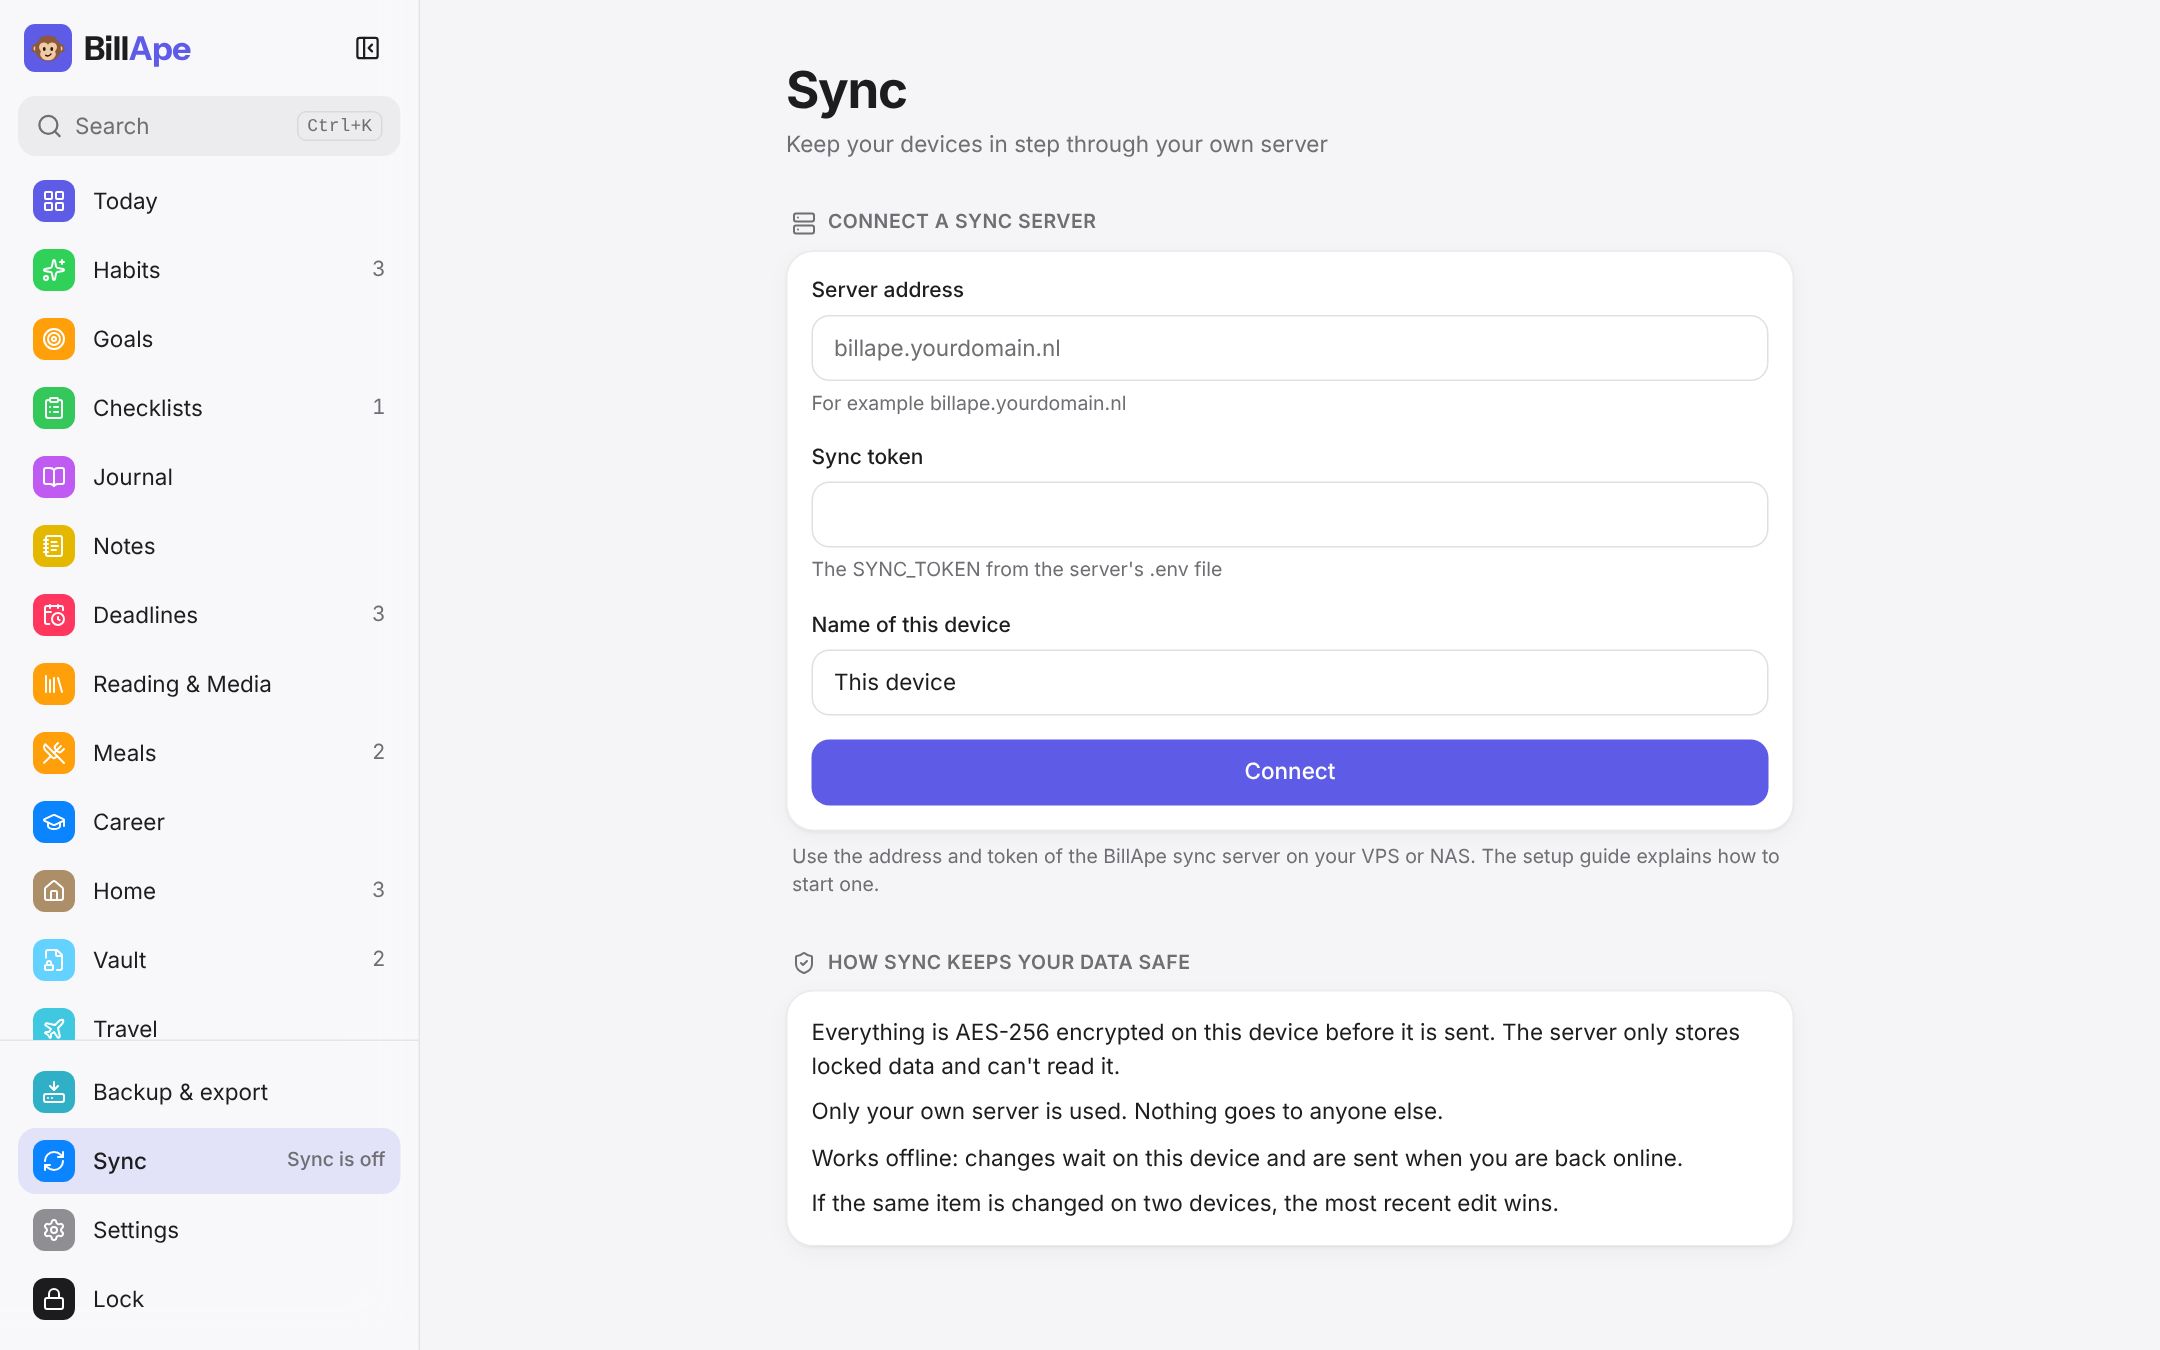Viewport: 2160px width, 1350px height.
Task: Navigate to Notes
Action: click(209, 546)
